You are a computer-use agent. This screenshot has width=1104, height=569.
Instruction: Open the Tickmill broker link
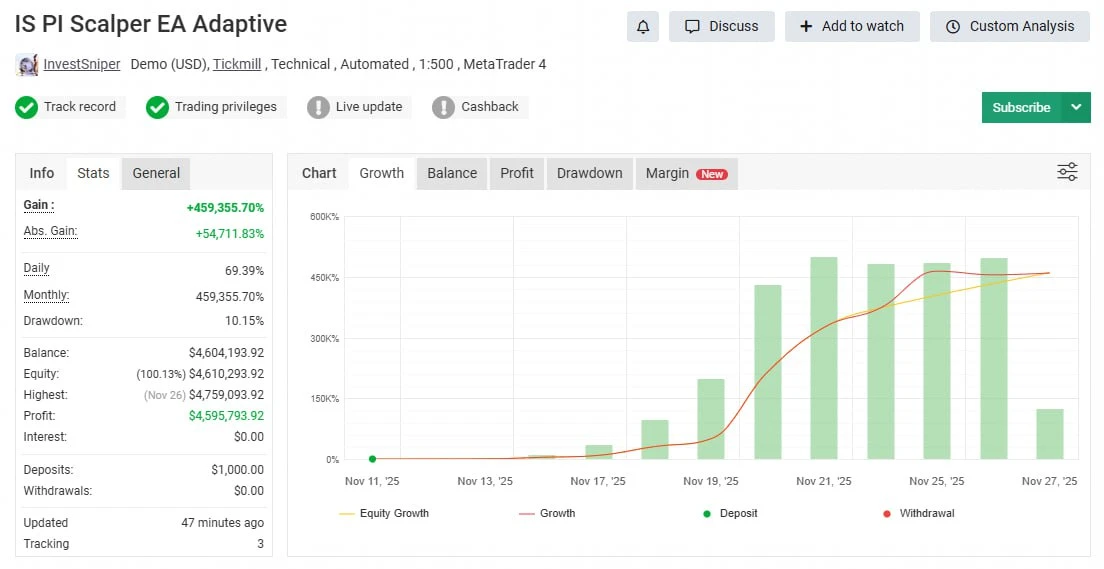coord(237,64)
